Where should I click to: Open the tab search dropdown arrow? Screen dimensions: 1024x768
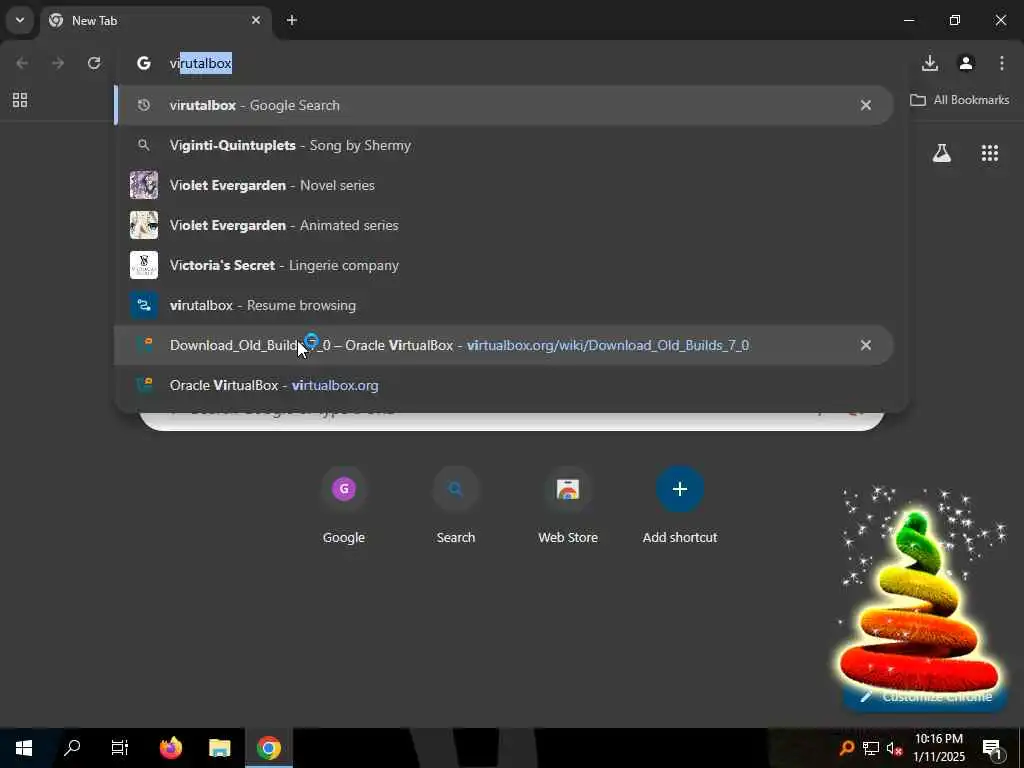point(20,20)
